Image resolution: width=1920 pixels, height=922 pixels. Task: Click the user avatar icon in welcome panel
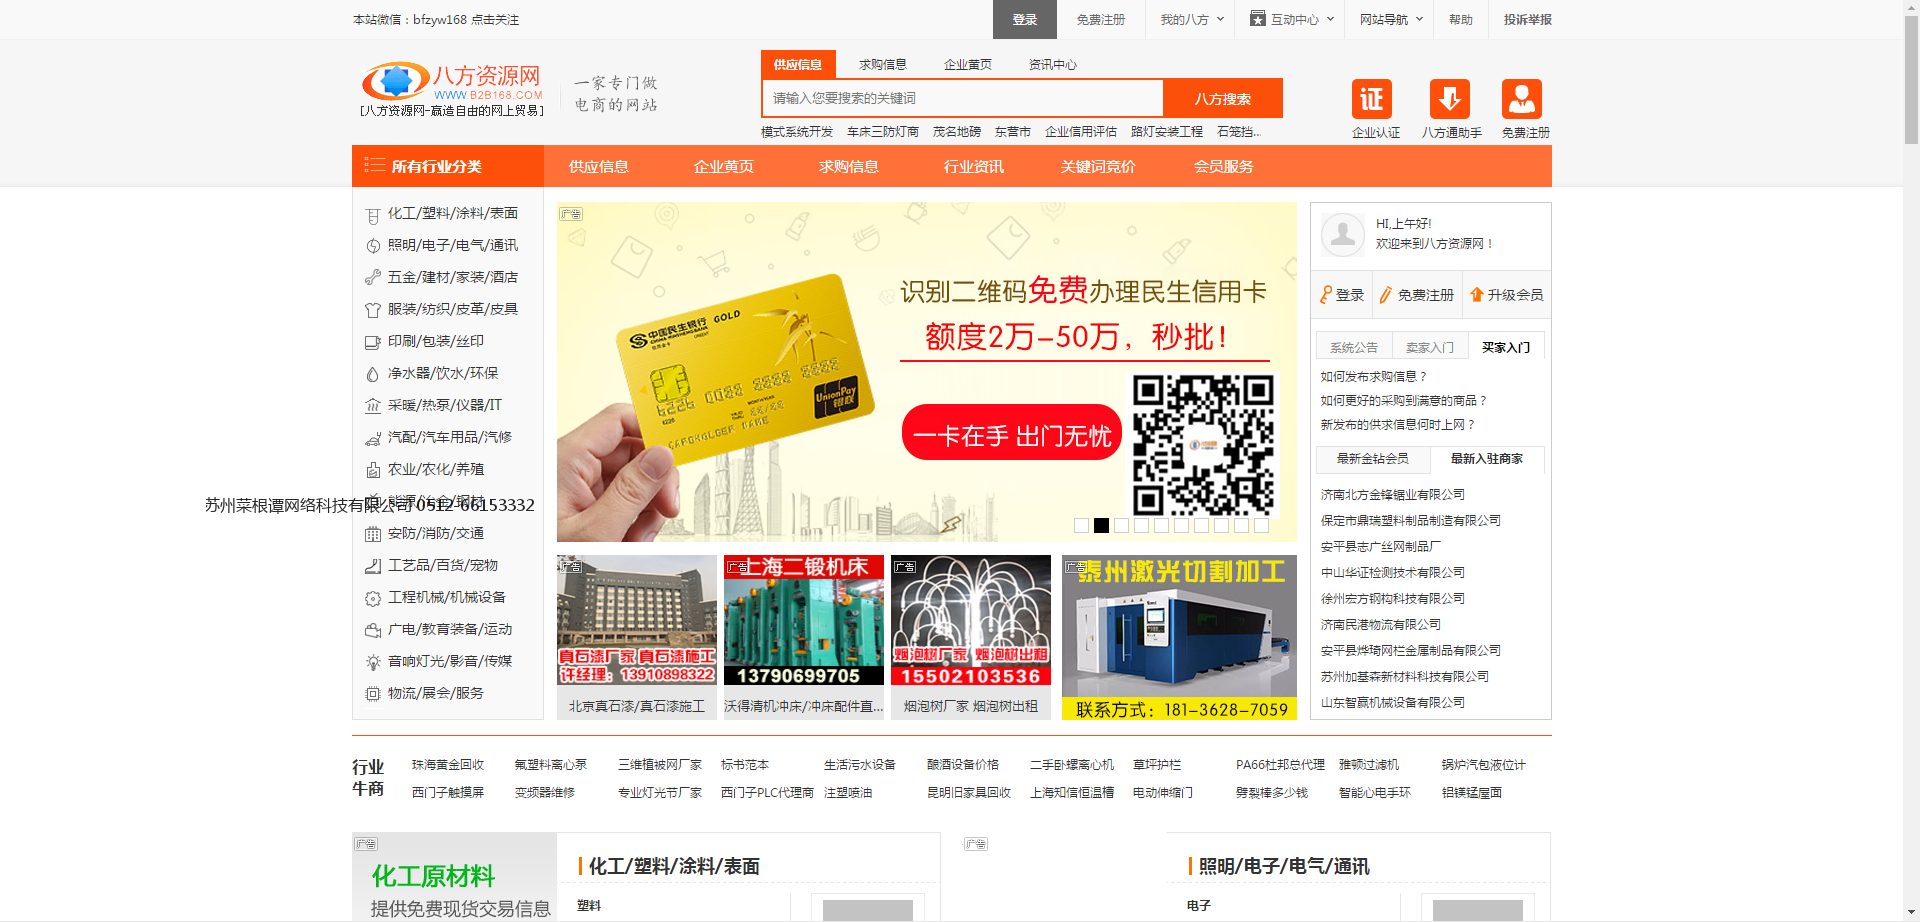tap(1343, 235)
